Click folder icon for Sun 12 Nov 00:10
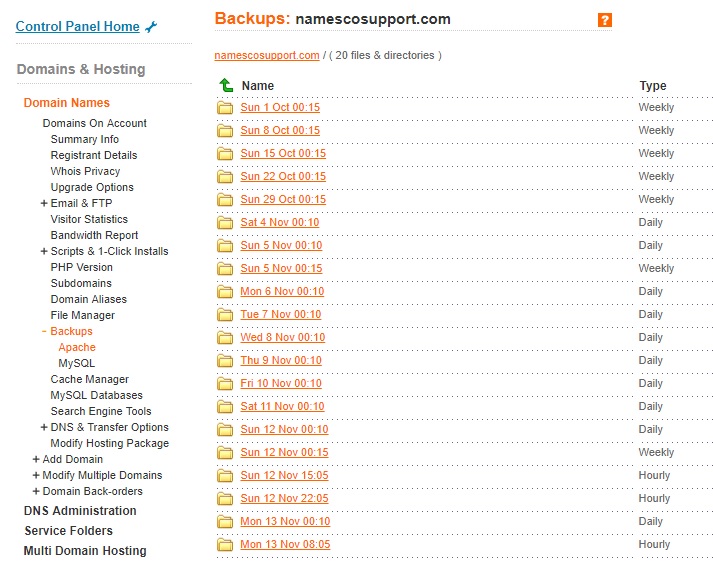Image resolution: width=713 pixels, height=565 pixels. (225, 430)
